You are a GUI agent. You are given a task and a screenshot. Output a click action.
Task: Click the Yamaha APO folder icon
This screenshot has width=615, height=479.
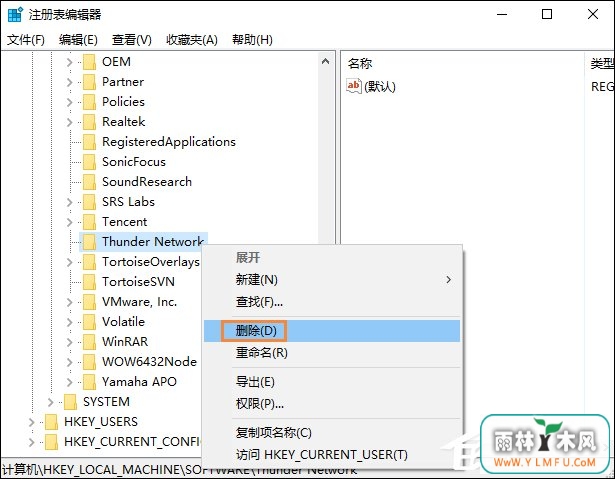tap(89, 382)
